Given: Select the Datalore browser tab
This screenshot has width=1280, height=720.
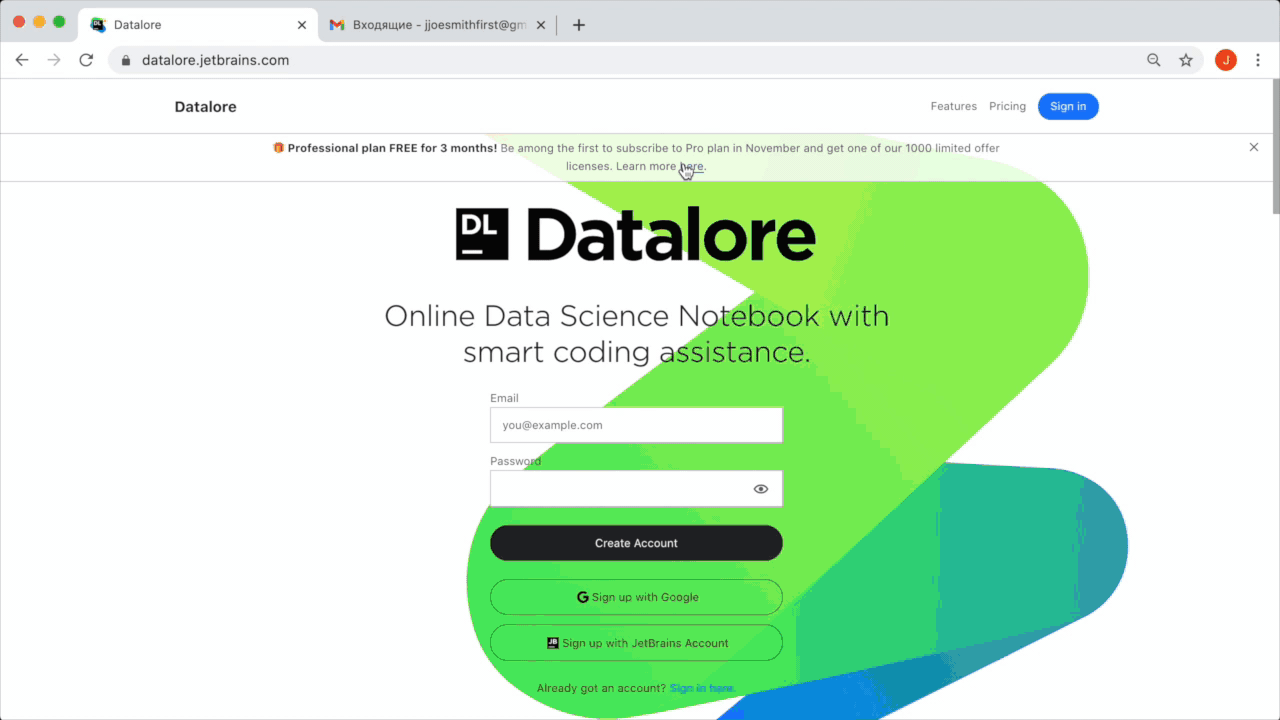Looking at the screenshot, I should pyautogui.click(x=198, y=25).
